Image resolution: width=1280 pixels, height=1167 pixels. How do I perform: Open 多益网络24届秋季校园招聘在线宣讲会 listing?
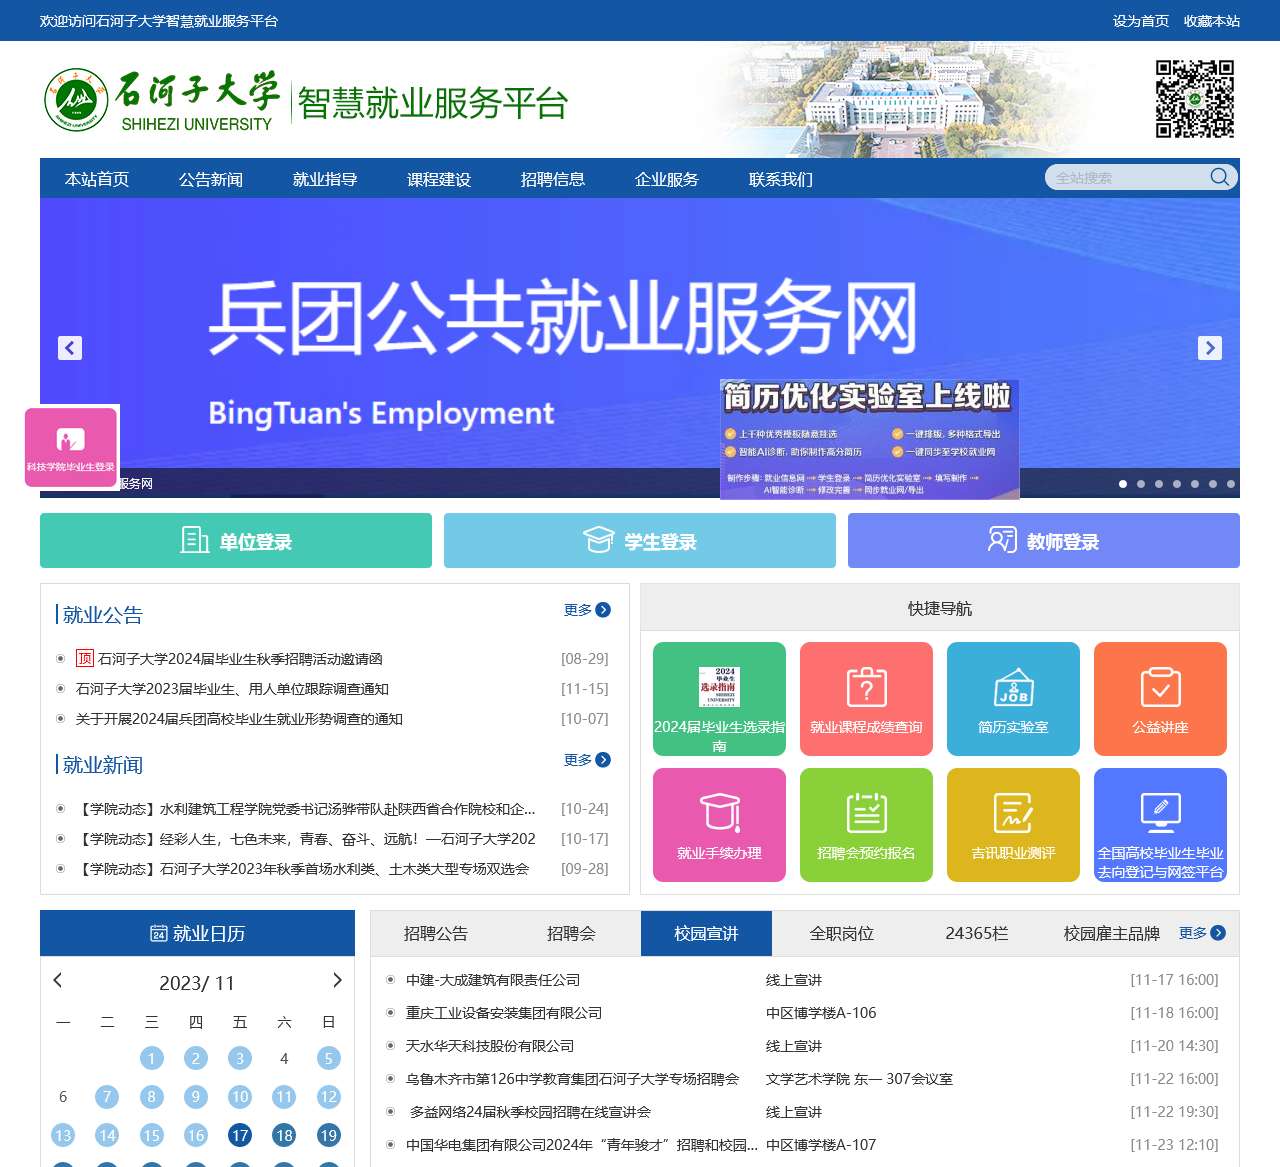(x=530, y=1112)
